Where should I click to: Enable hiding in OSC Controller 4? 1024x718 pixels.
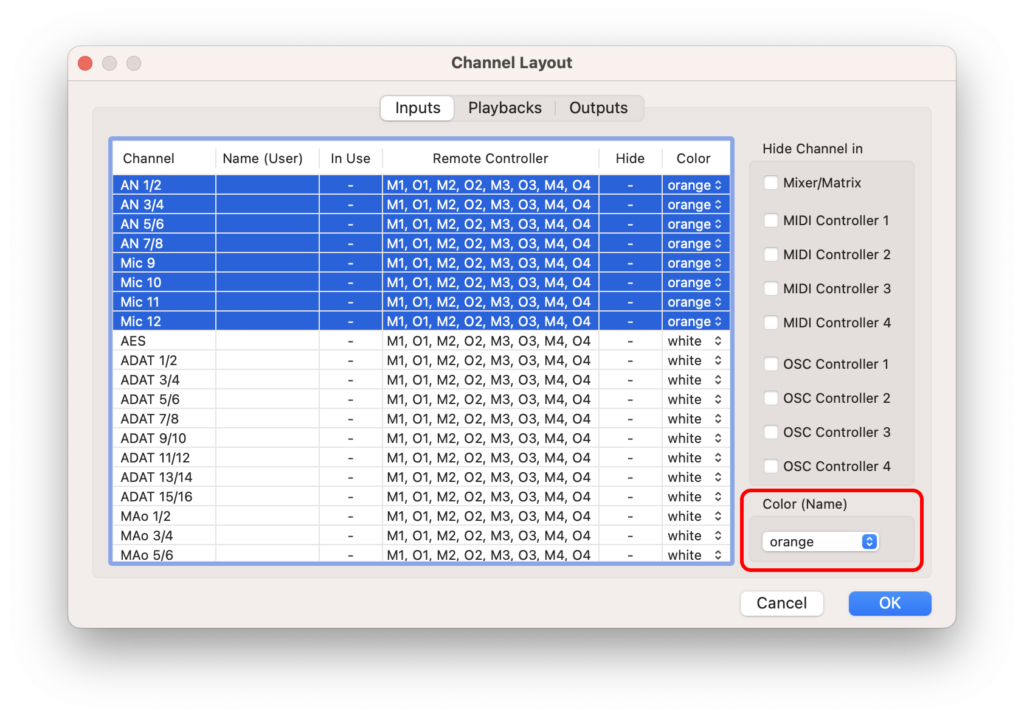(x=771, y=466)
